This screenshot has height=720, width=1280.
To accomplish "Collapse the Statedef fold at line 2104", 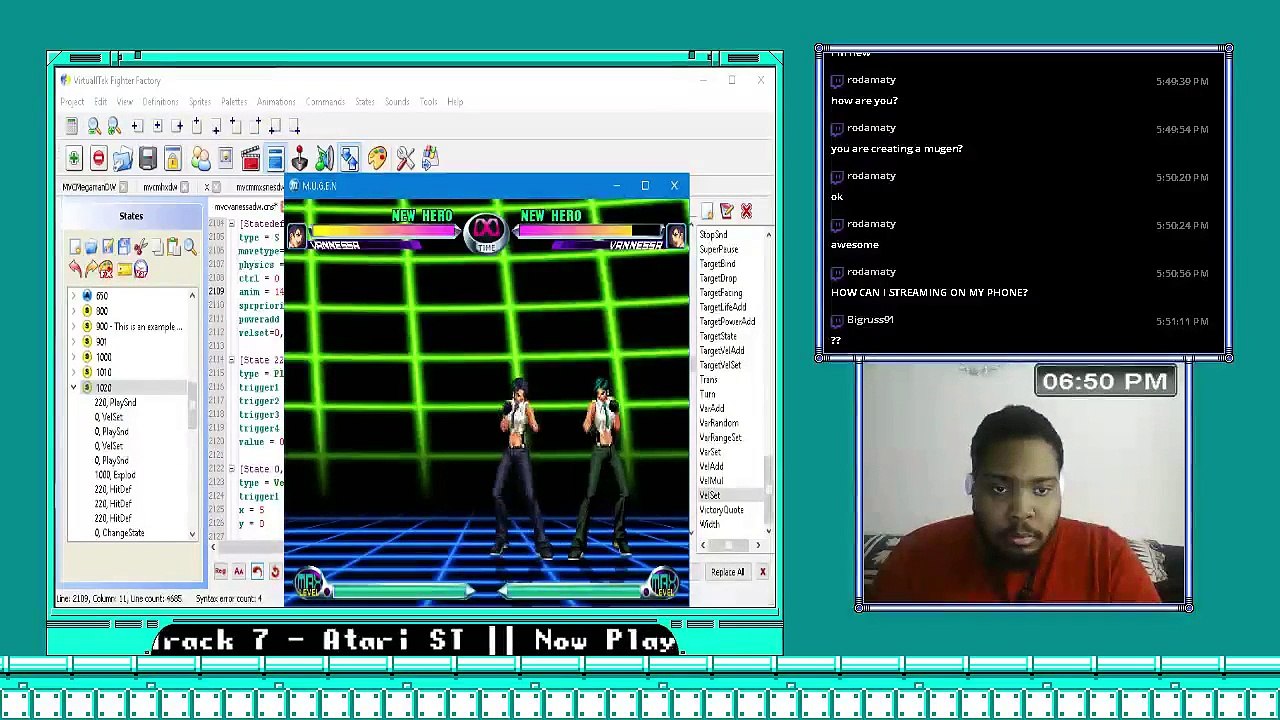I will (x=232, y=224).
